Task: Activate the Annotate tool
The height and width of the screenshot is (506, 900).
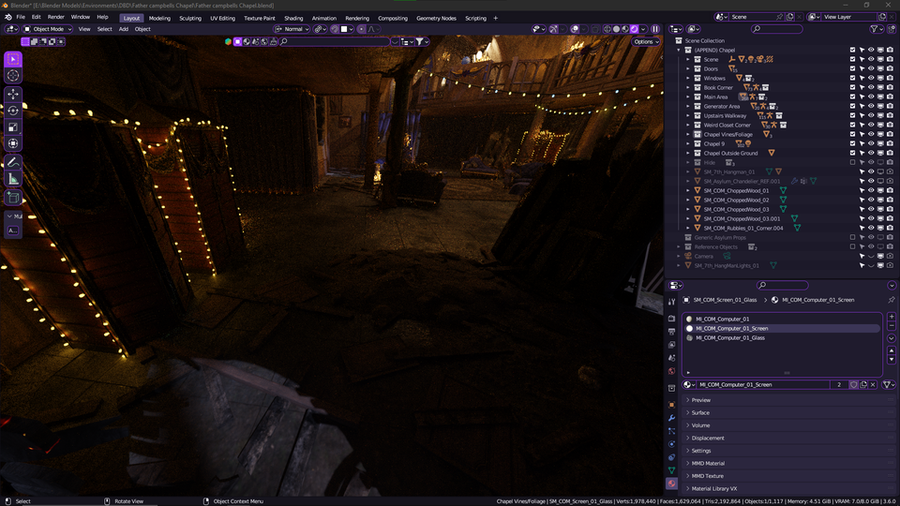Action: tap(13, 163)
